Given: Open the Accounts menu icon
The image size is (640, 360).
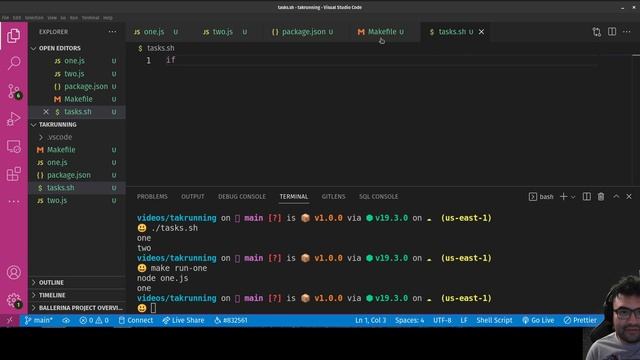Looking at the screenshot, I should (13, 272).
